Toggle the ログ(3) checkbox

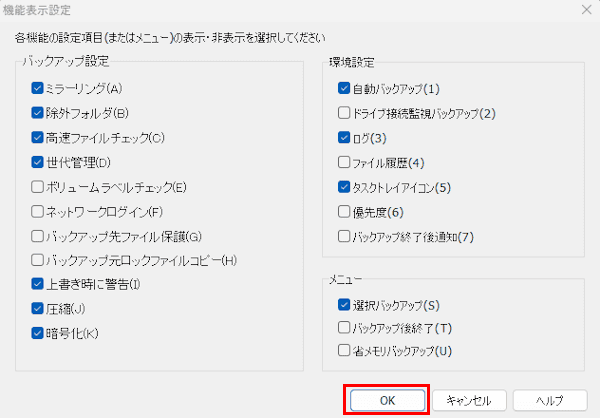344,137
